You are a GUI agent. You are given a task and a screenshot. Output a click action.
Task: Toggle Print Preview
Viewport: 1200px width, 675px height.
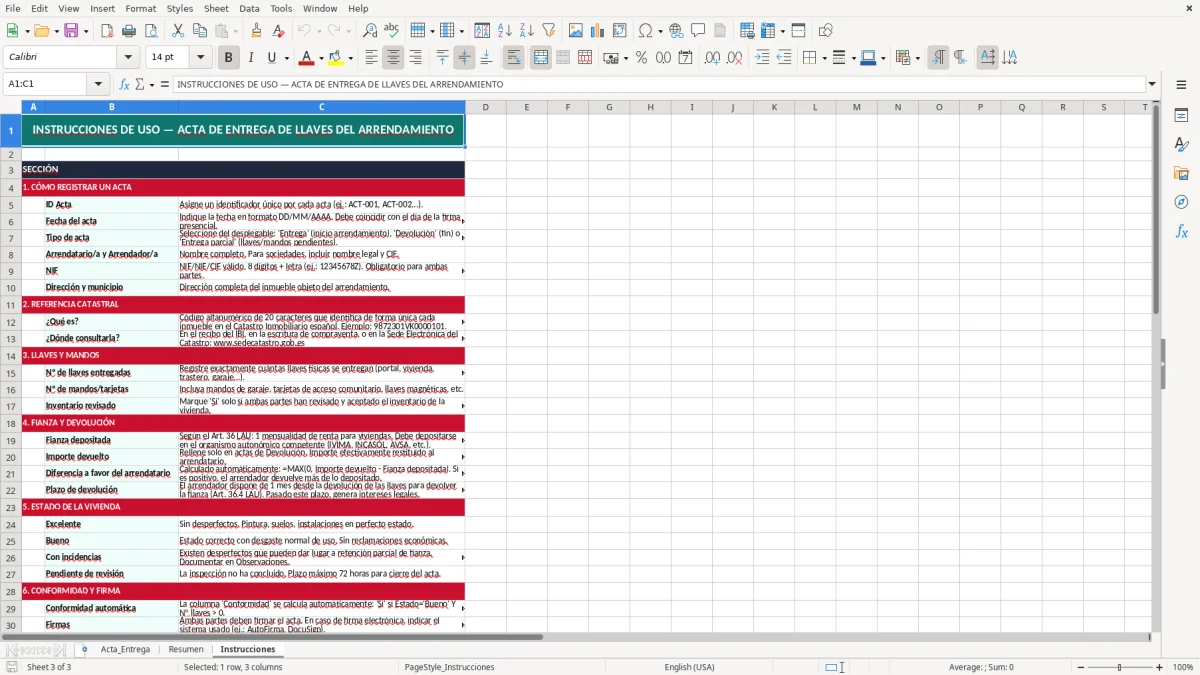tap(149, 31)
